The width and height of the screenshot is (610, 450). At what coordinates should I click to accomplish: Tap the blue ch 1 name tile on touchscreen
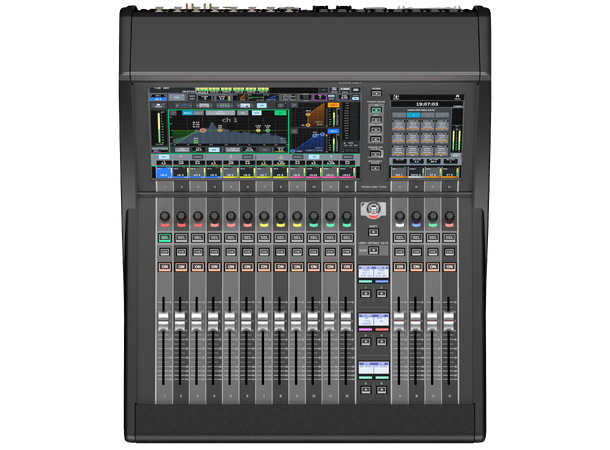(x=163, y=172)
